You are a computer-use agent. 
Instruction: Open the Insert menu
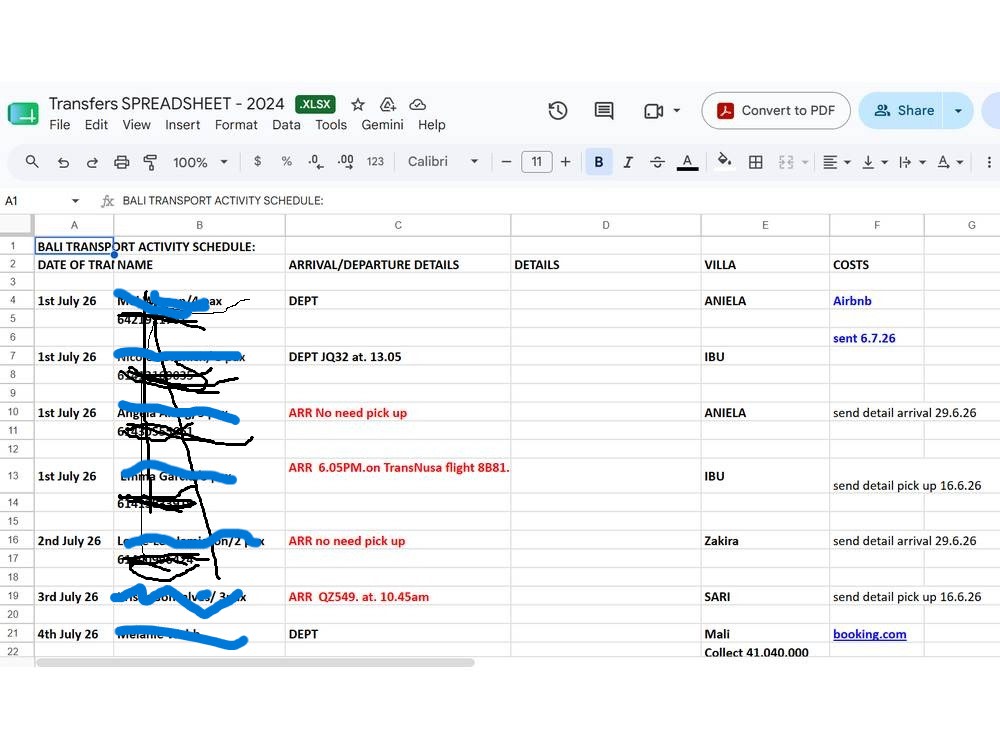coord(182,125)
